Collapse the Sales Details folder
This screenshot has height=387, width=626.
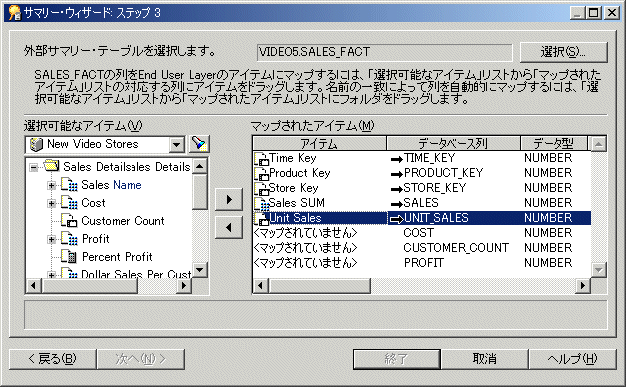(34, 167)
